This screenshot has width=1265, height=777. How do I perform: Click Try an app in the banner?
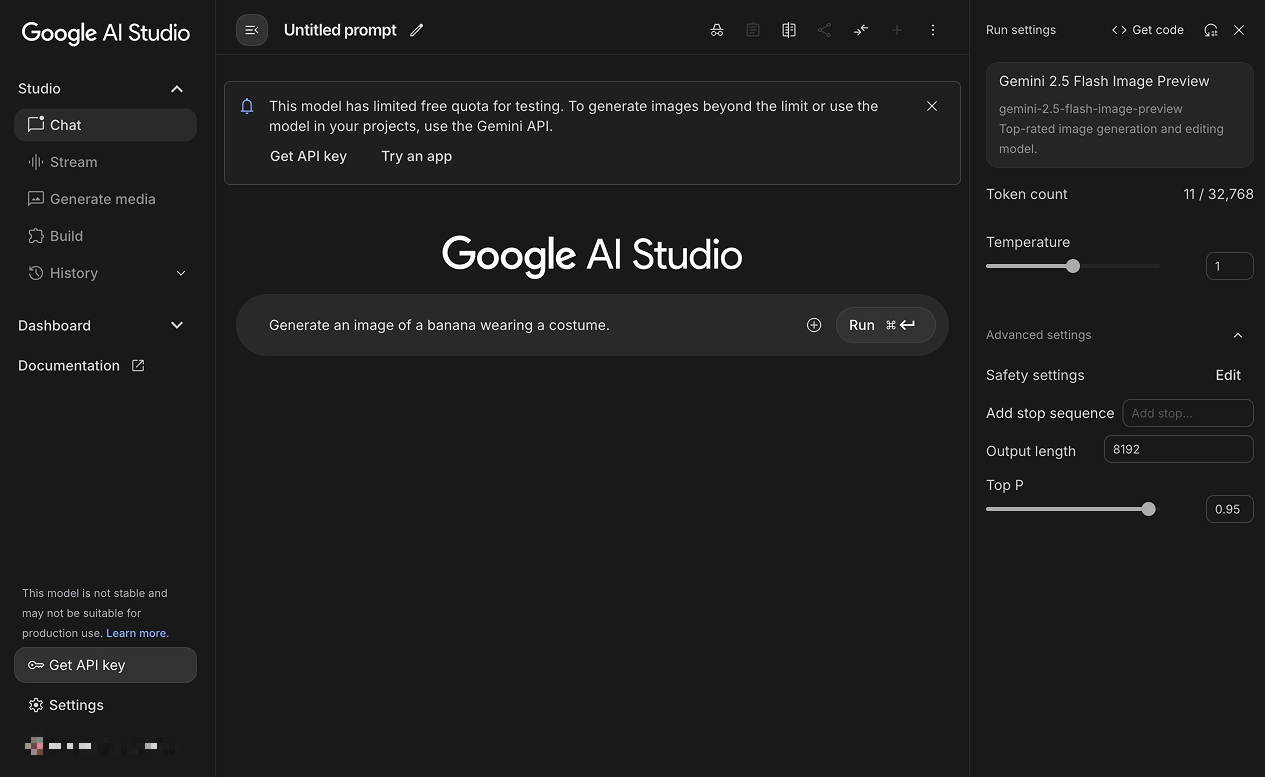pyautogui.click(x=417, y=156)
